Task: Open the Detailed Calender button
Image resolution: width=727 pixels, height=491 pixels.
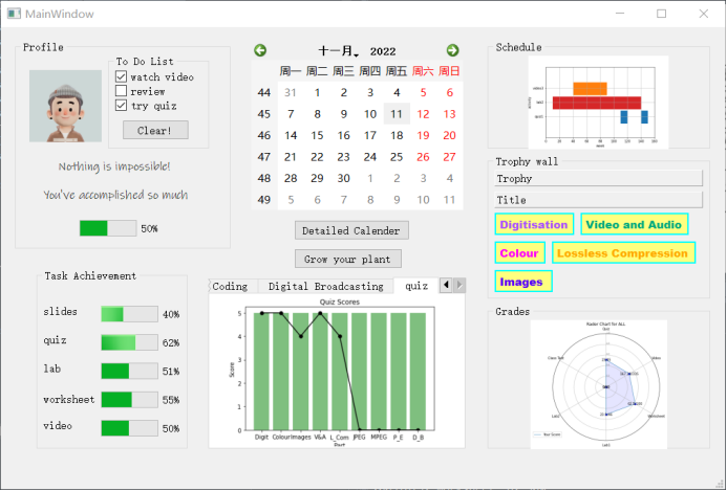Action: tap(352, 230)
